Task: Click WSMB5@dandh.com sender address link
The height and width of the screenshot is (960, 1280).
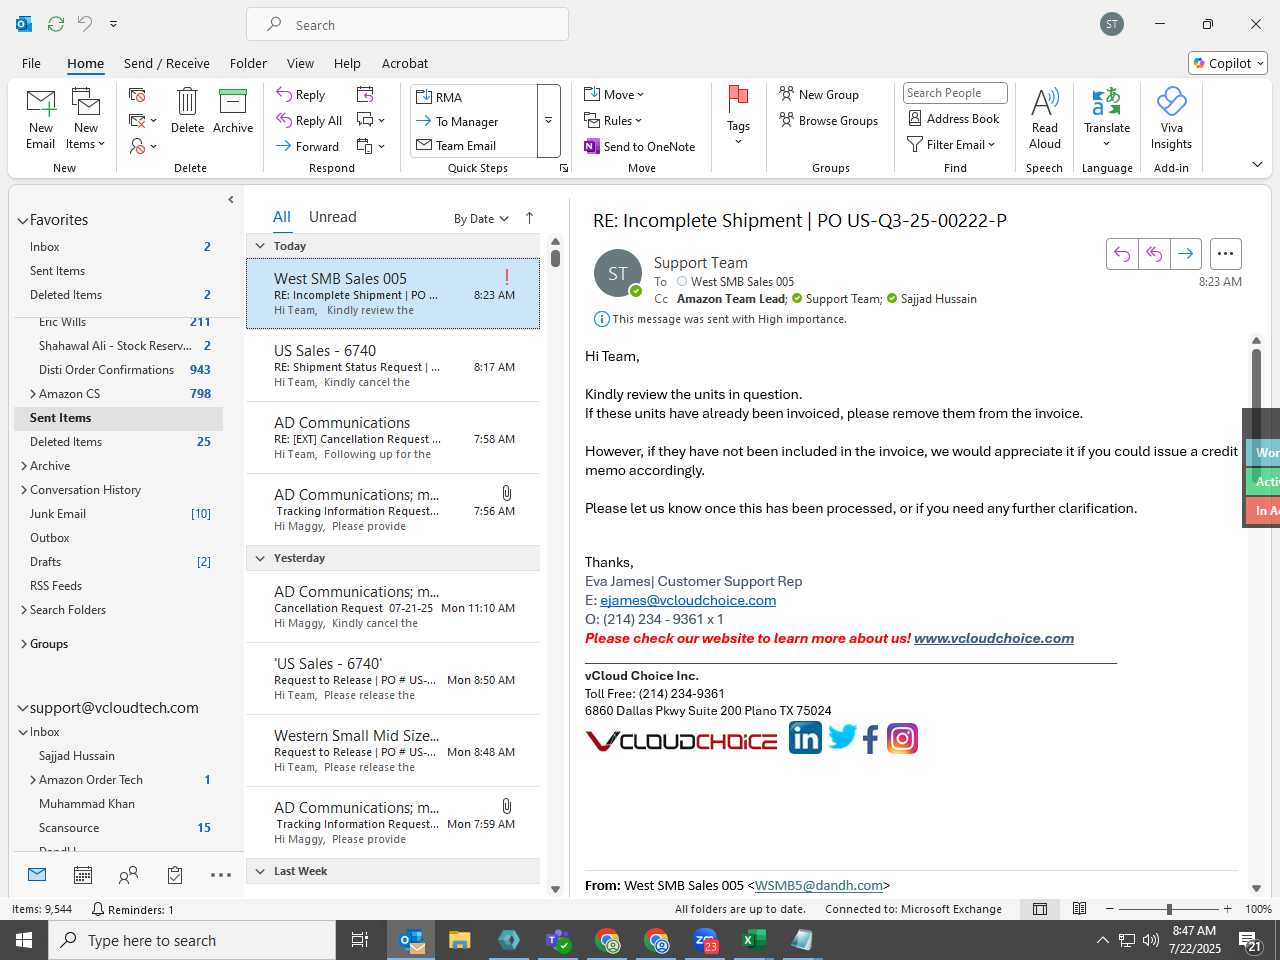Action: (x=819, y=886)
